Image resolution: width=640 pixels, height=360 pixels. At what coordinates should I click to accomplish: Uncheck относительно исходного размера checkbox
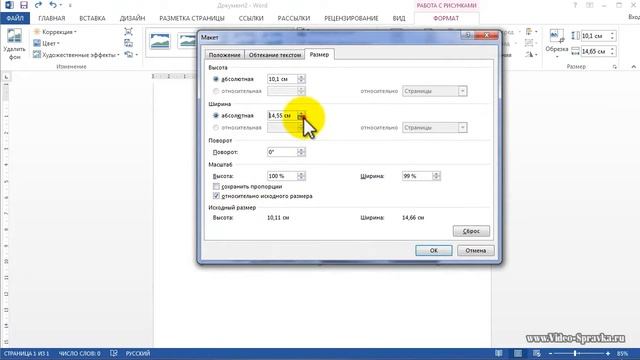216,196
